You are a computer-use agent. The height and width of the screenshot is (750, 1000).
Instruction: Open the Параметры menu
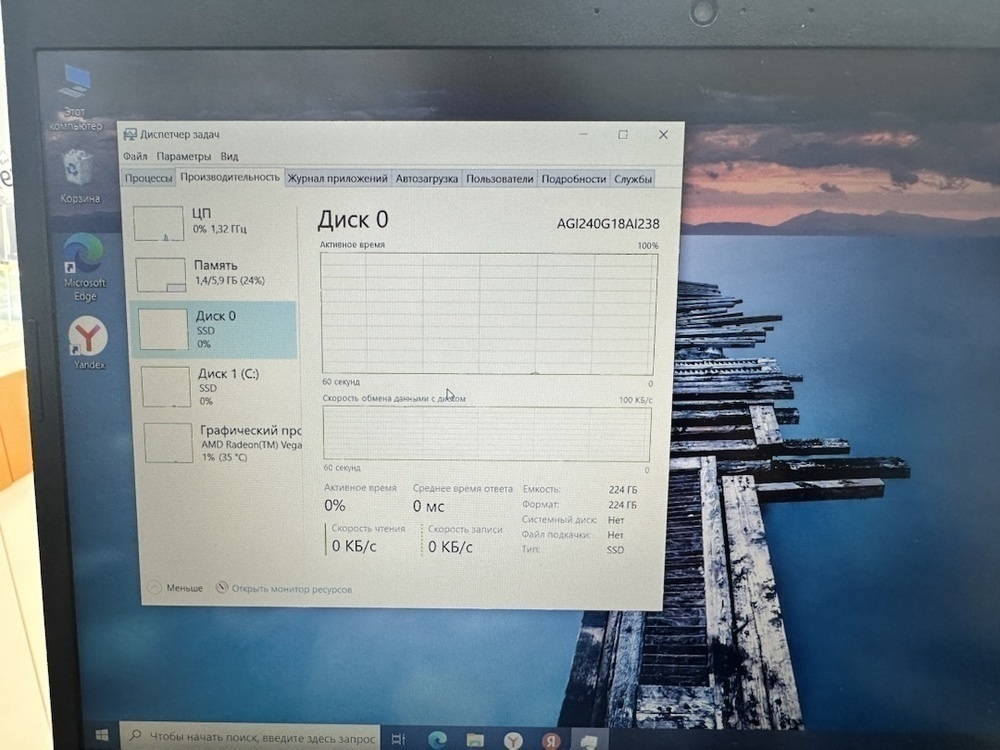point(184,156)
